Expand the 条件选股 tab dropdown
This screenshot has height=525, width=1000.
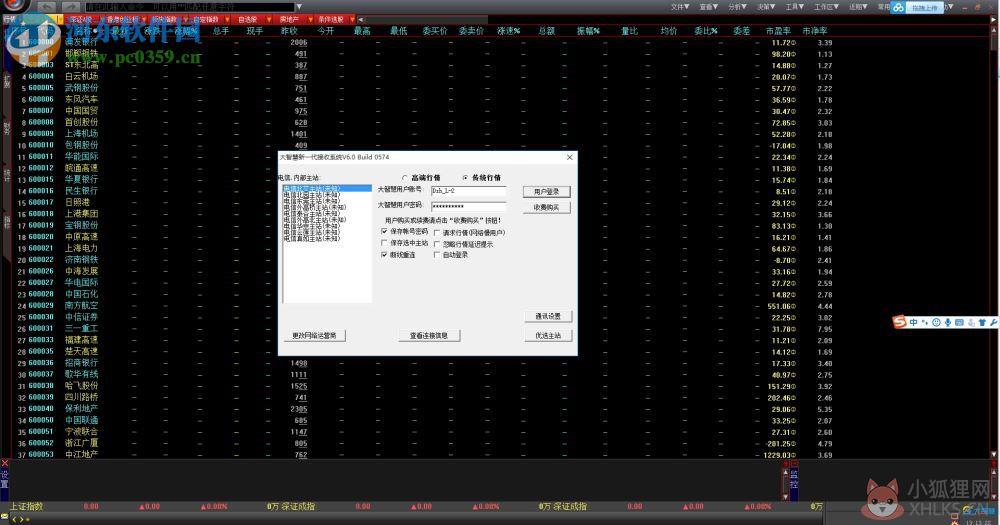click(351, 20)
